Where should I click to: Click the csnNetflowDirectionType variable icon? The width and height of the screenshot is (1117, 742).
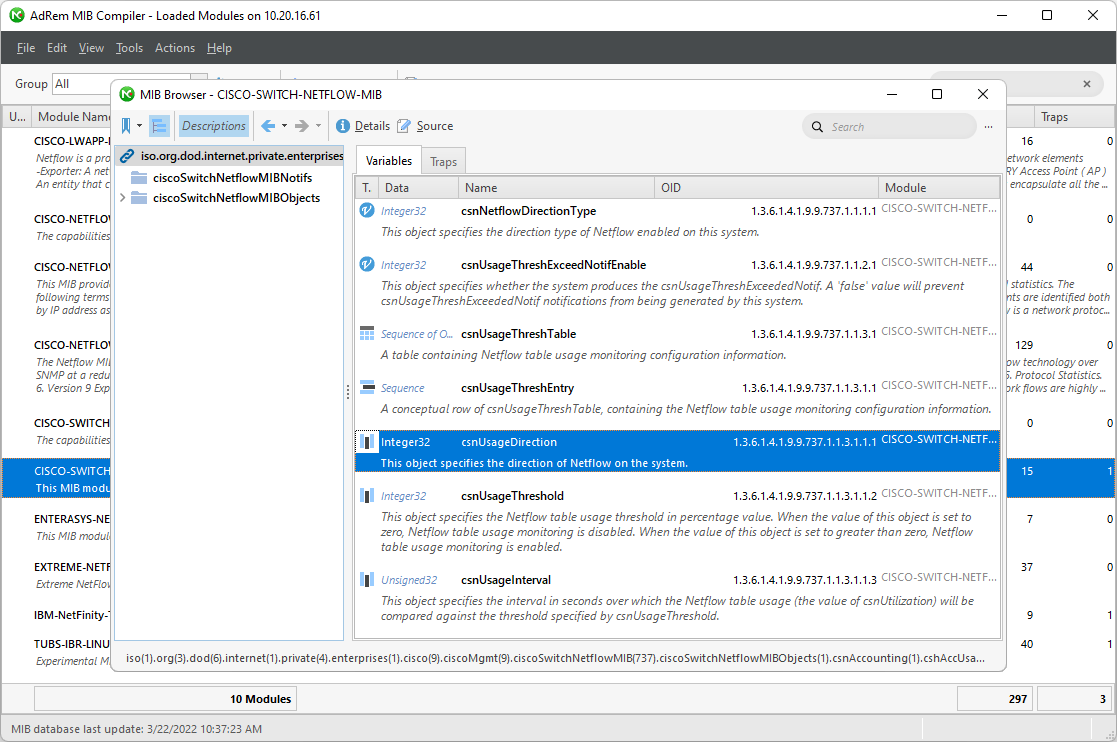tap(367, 211)
